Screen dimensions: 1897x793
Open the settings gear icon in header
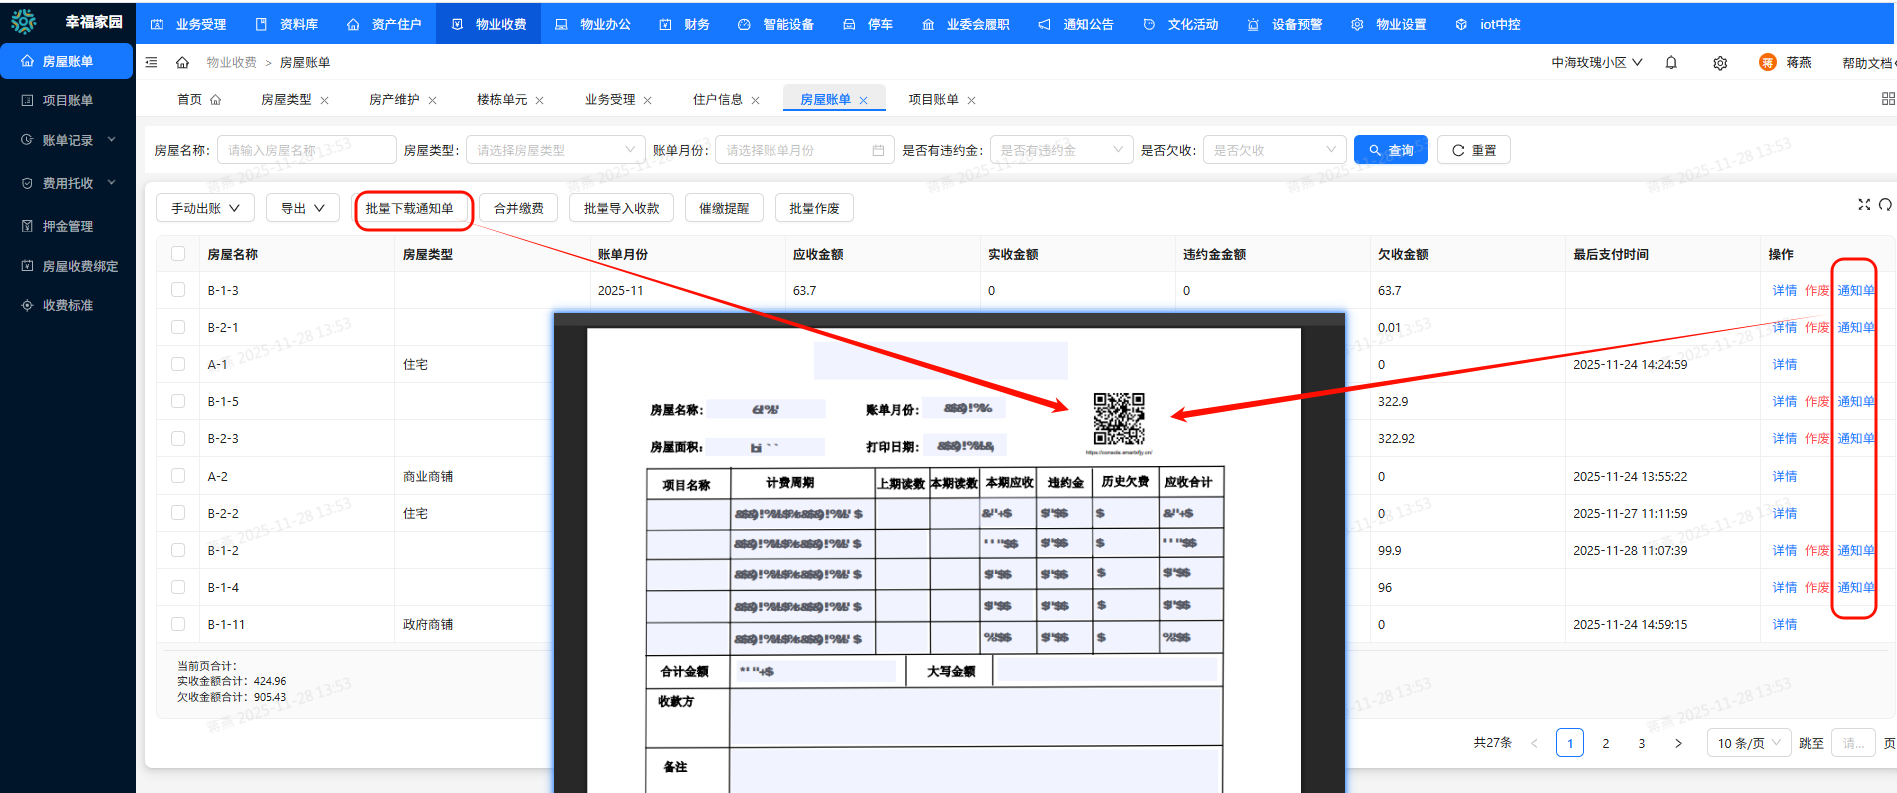(1720, 62)
